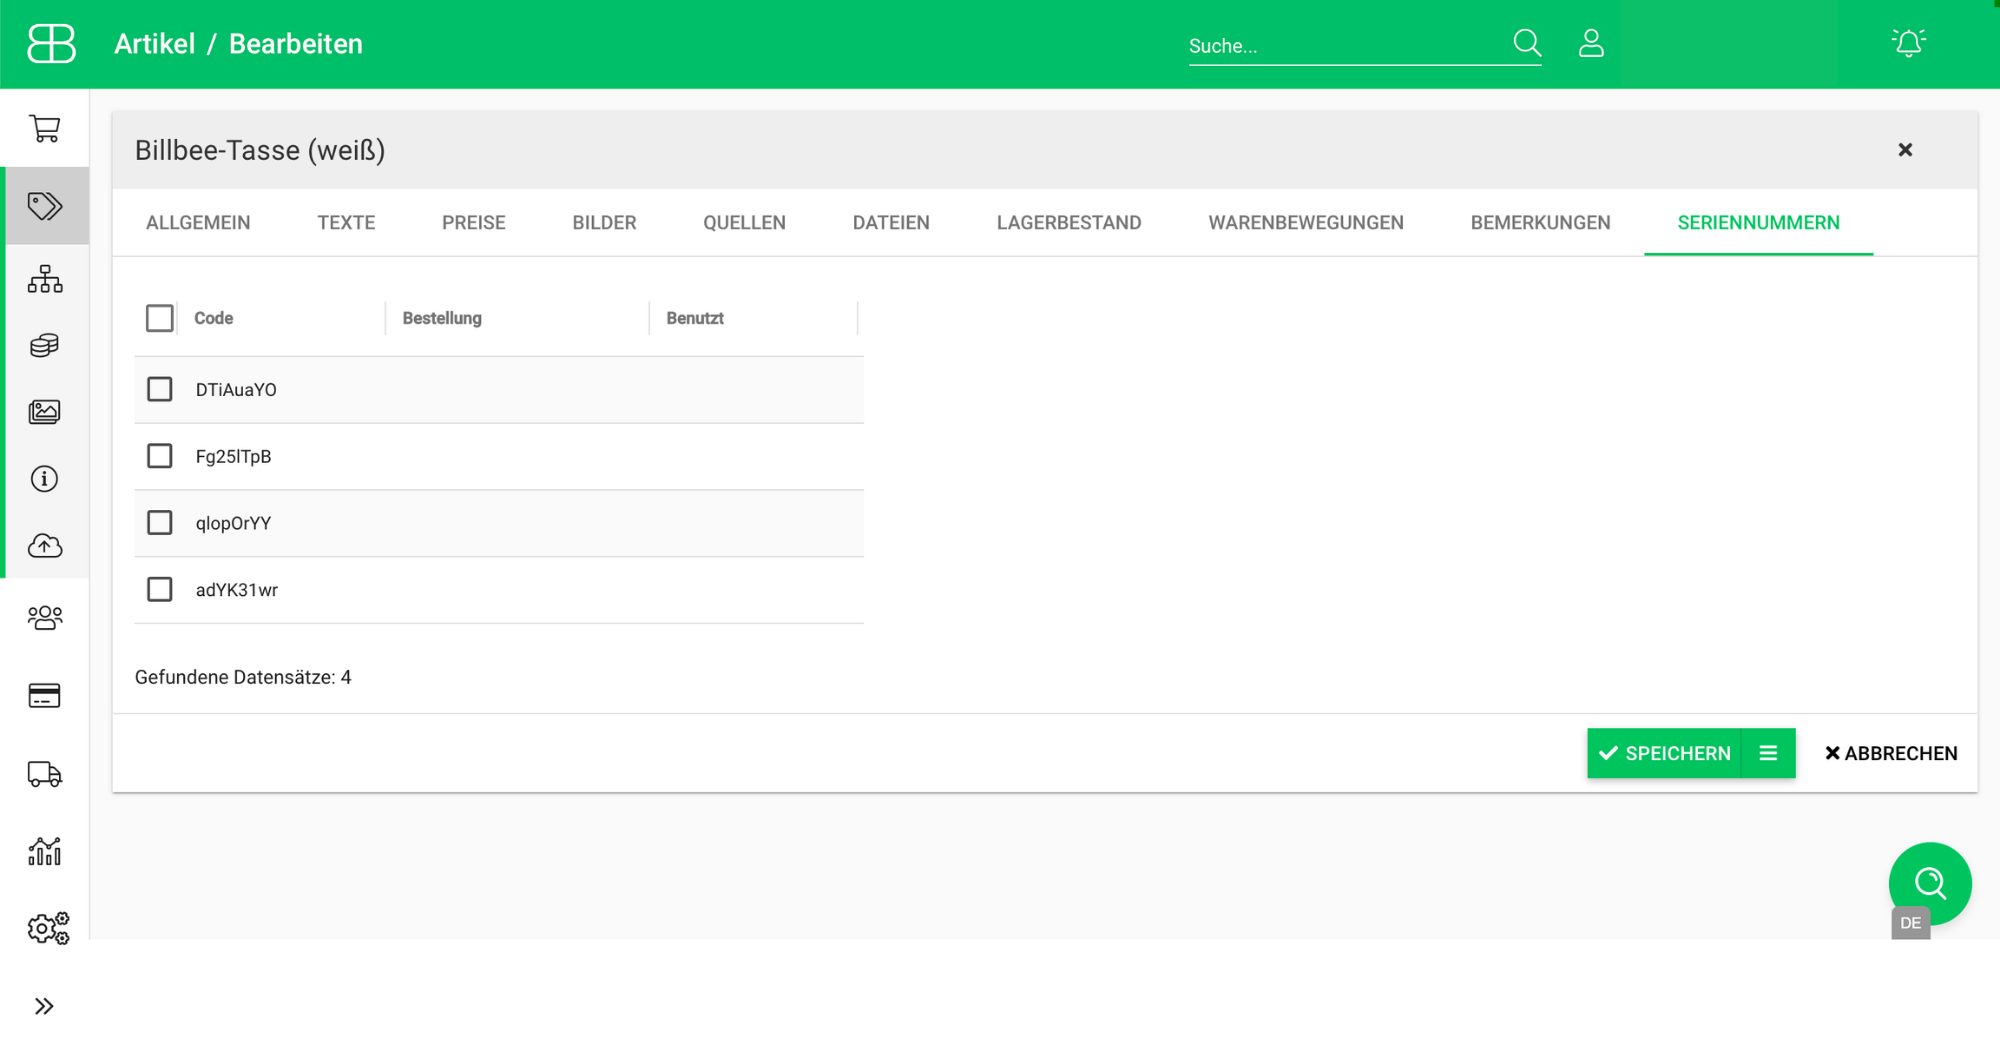Open the notification bell menu
The height and width of the screenshot is (1045, 2000).
tap(1908, 43)
